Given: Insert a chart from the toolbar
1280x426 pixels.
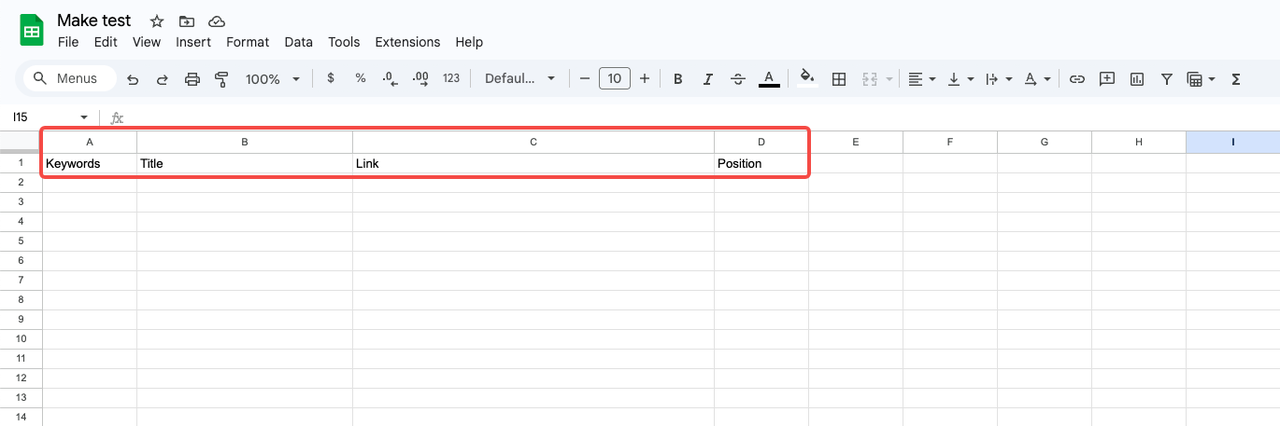Looking at the screenshot, I should pos(1137,79).
